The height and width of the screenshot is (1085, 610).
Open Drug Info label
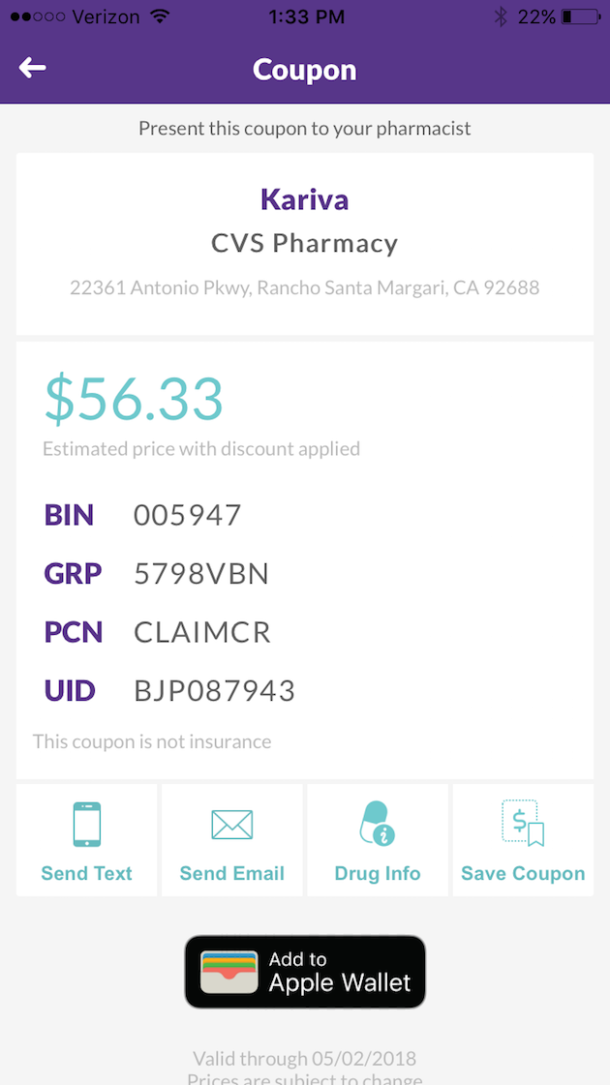pyautogui.click(x=377, y=873)
